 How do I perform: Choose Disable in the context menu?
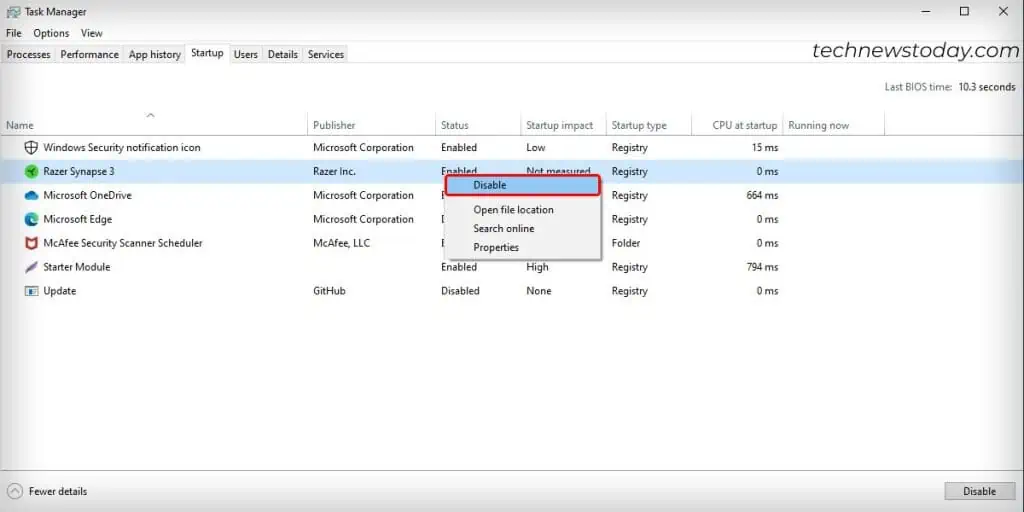pos(522,185)
